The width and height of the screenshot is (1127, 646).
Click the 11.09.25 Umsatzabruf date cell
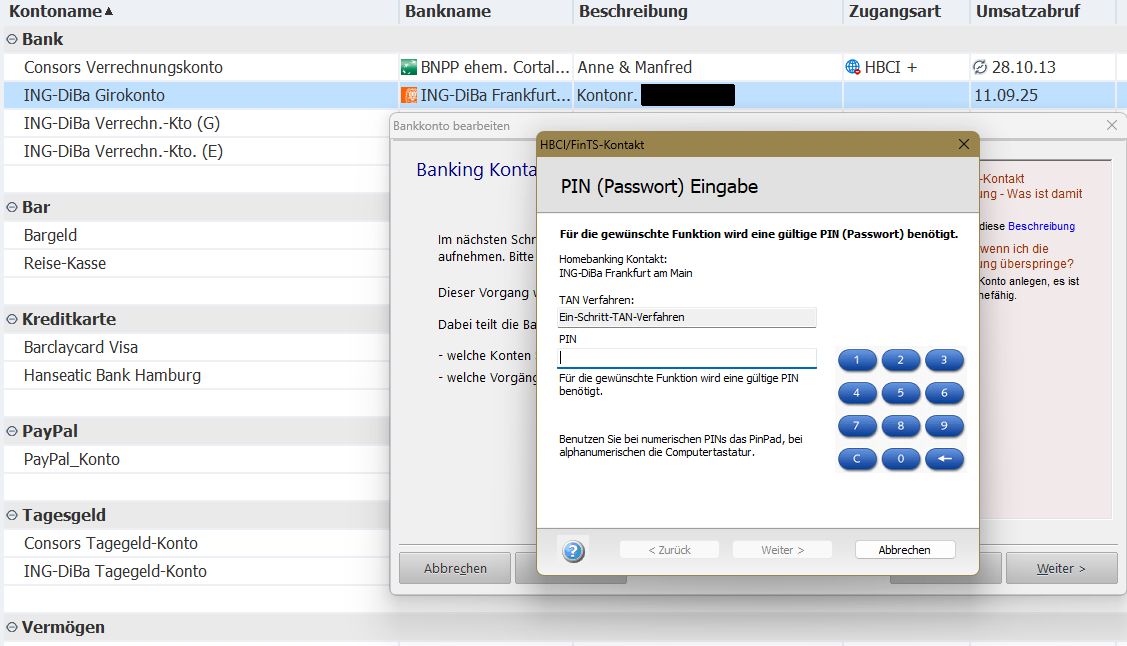coord(1043,95)
